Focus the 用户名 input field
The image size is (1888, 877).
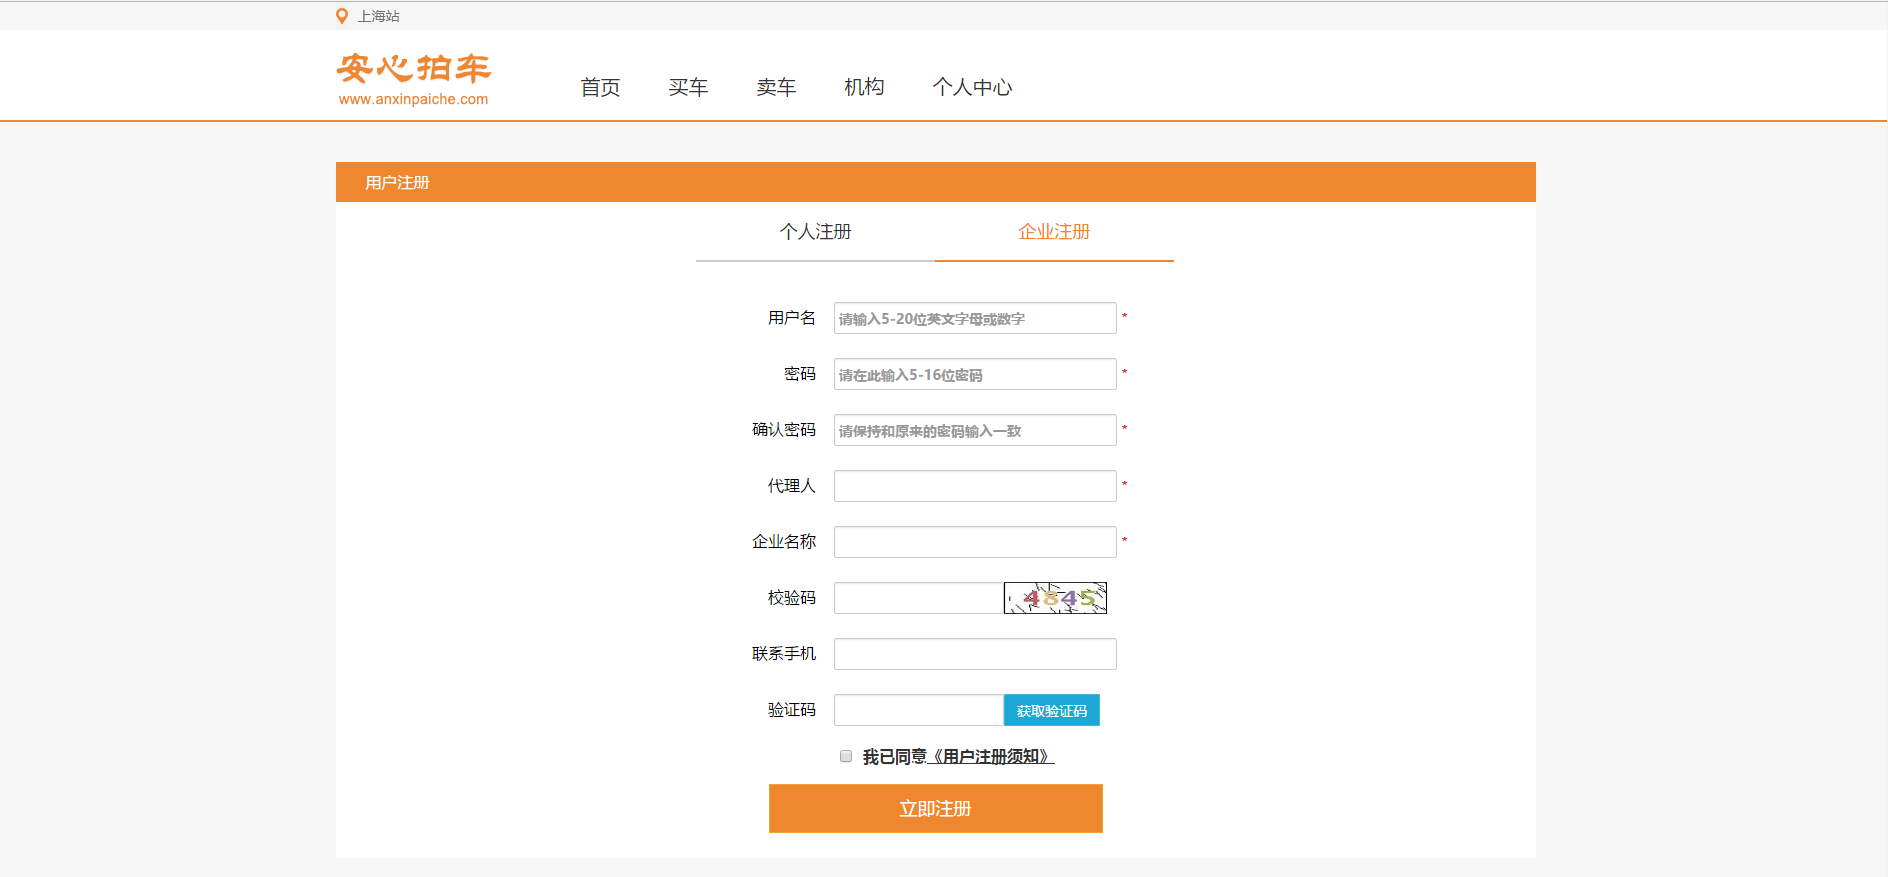tap(975, 318)
